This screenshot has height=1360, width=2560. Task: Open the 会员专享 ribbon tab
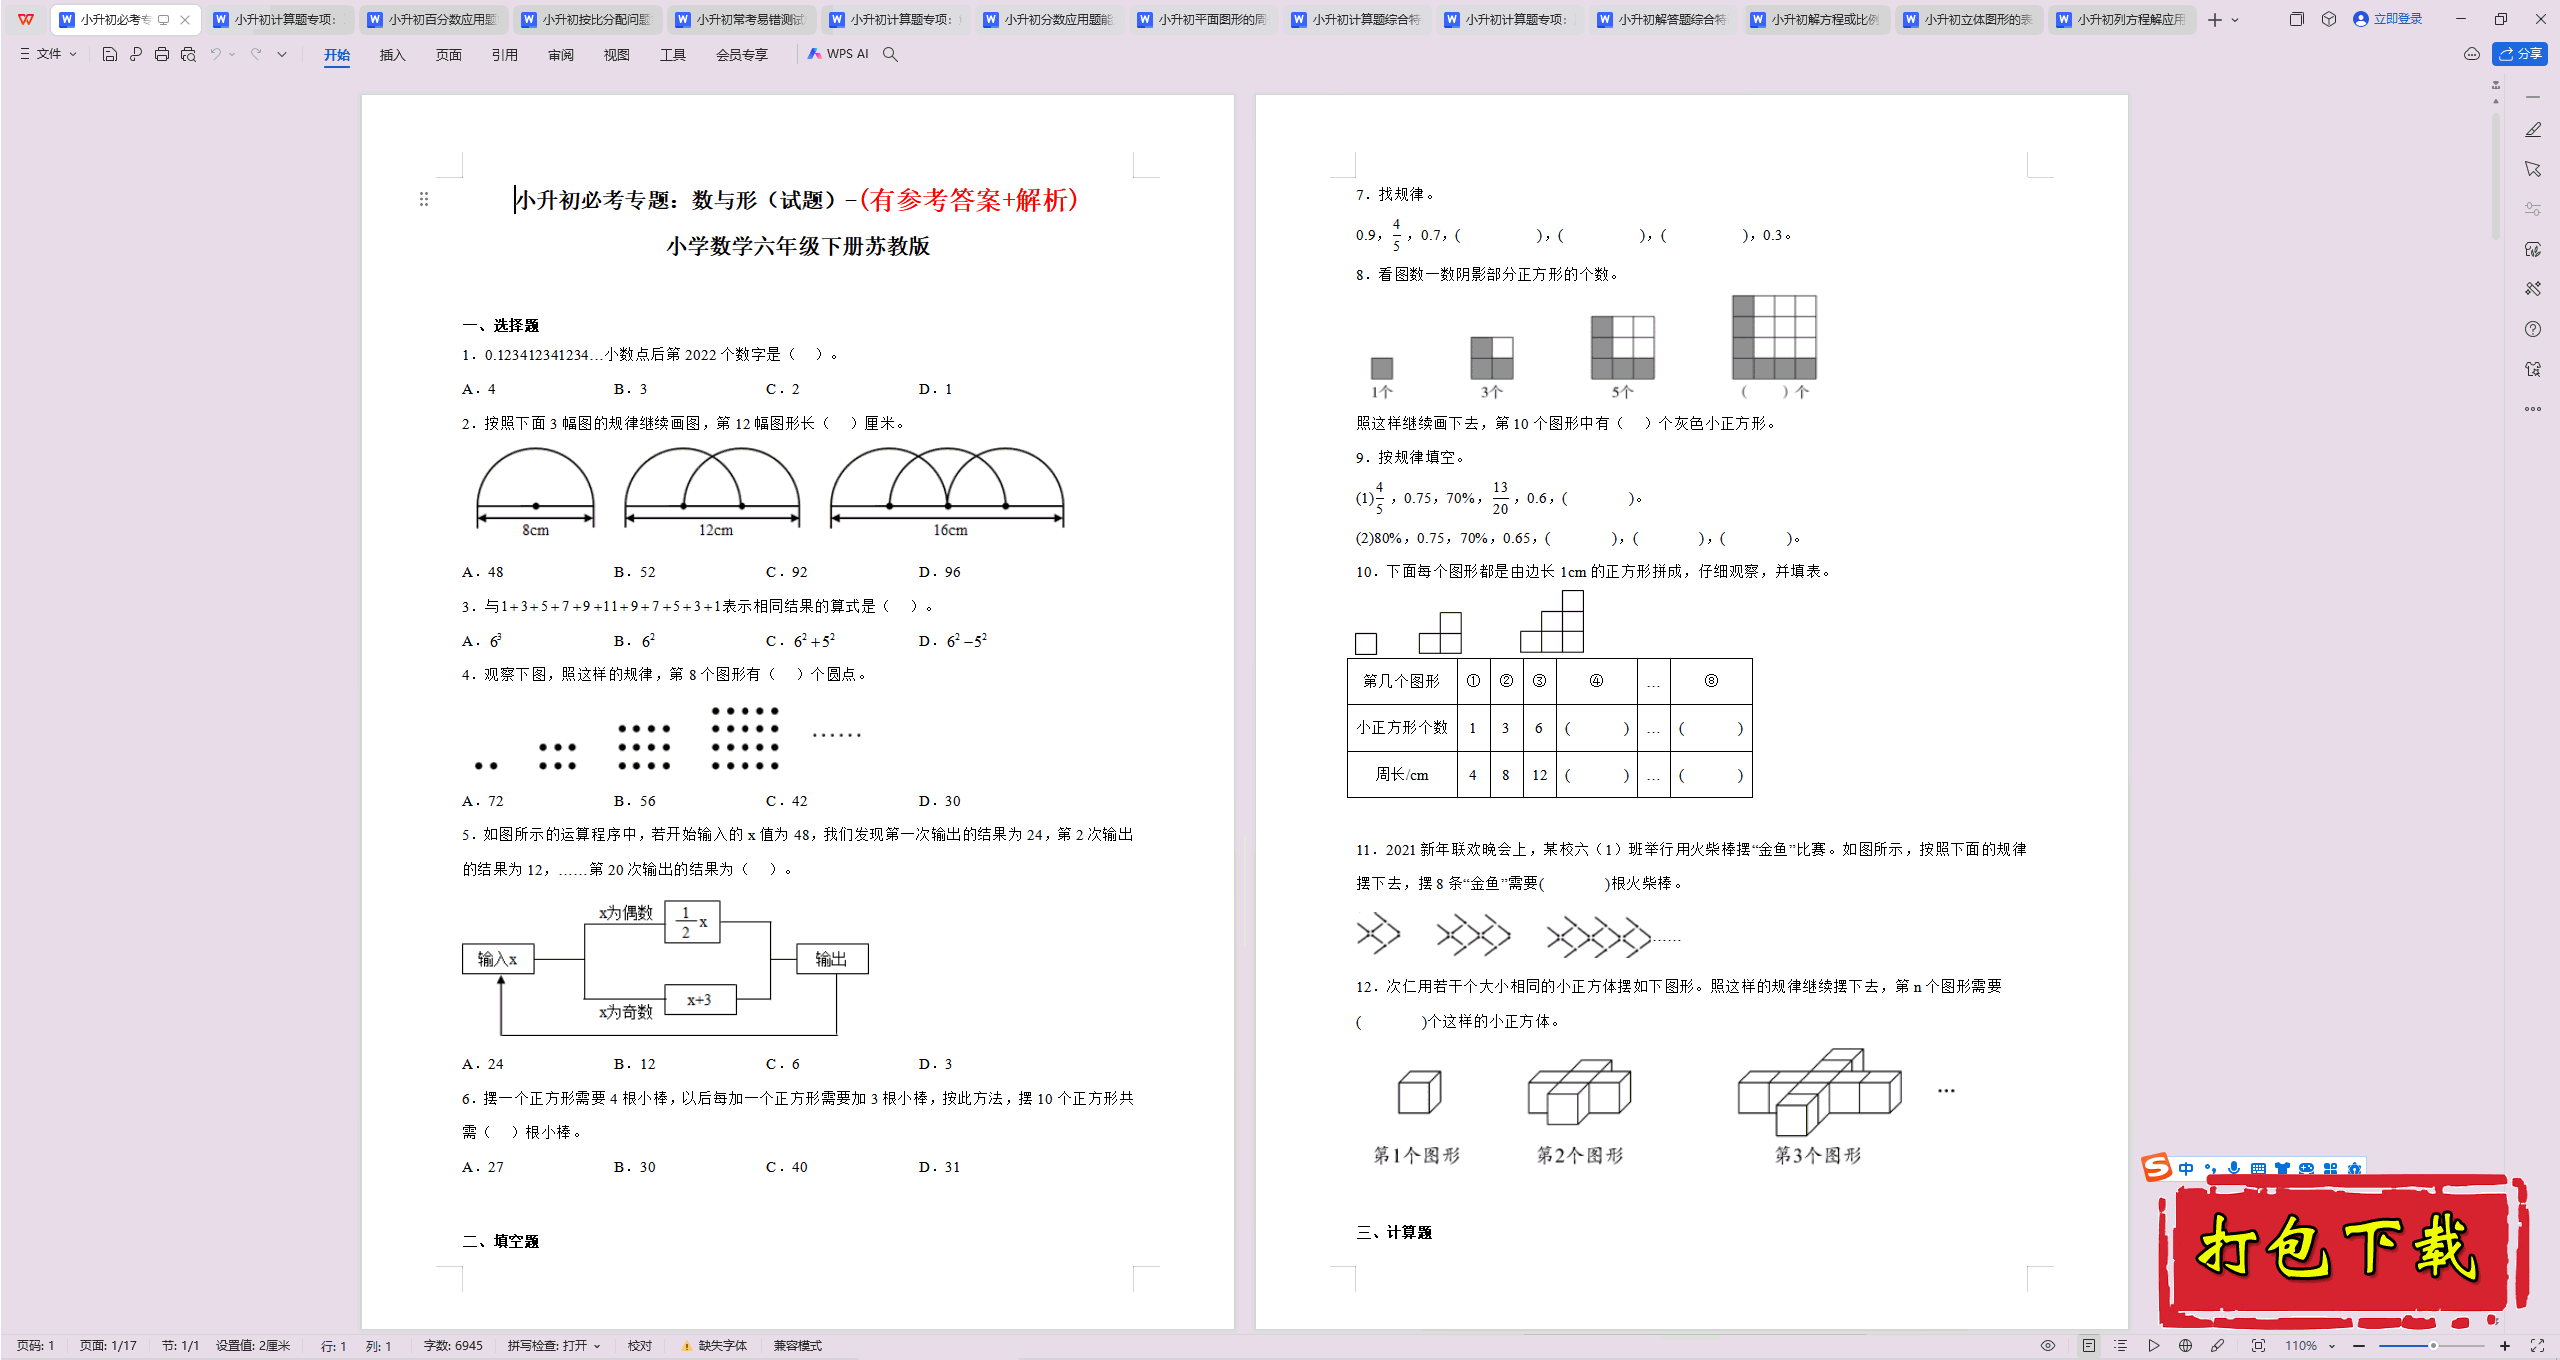tap(742, 55)
